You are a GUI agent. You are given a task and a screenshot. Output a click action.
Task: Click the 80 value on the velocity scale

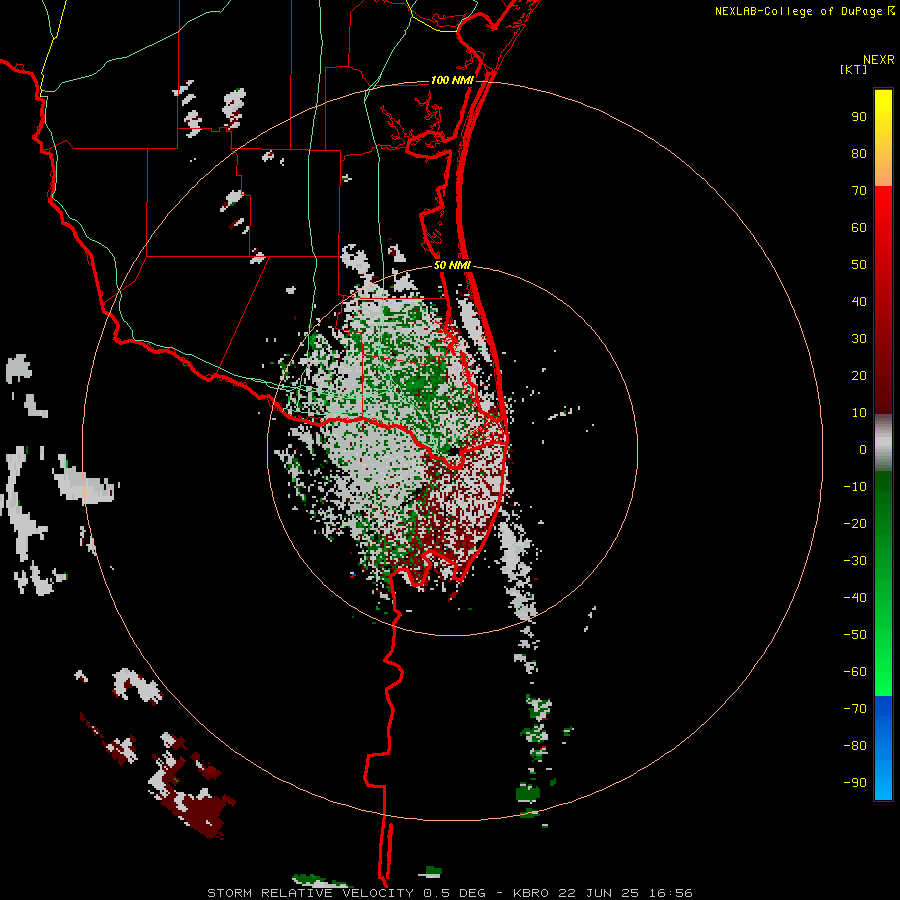(859, 154)
